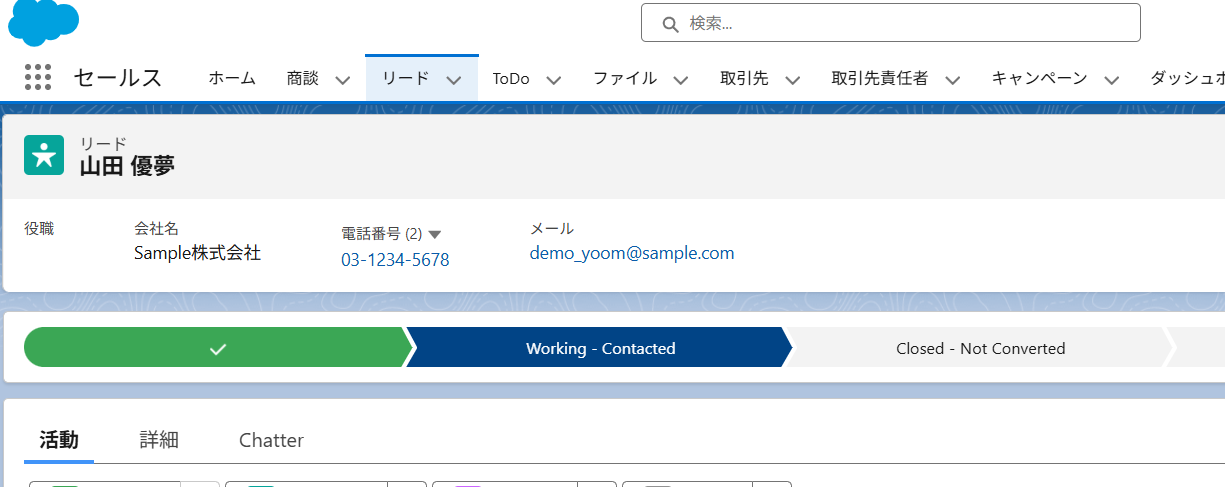Expand the 取引先責任者 tab dropdown chevron
This screenshot has height=487, width=1225.
click(x=953, y=79)
